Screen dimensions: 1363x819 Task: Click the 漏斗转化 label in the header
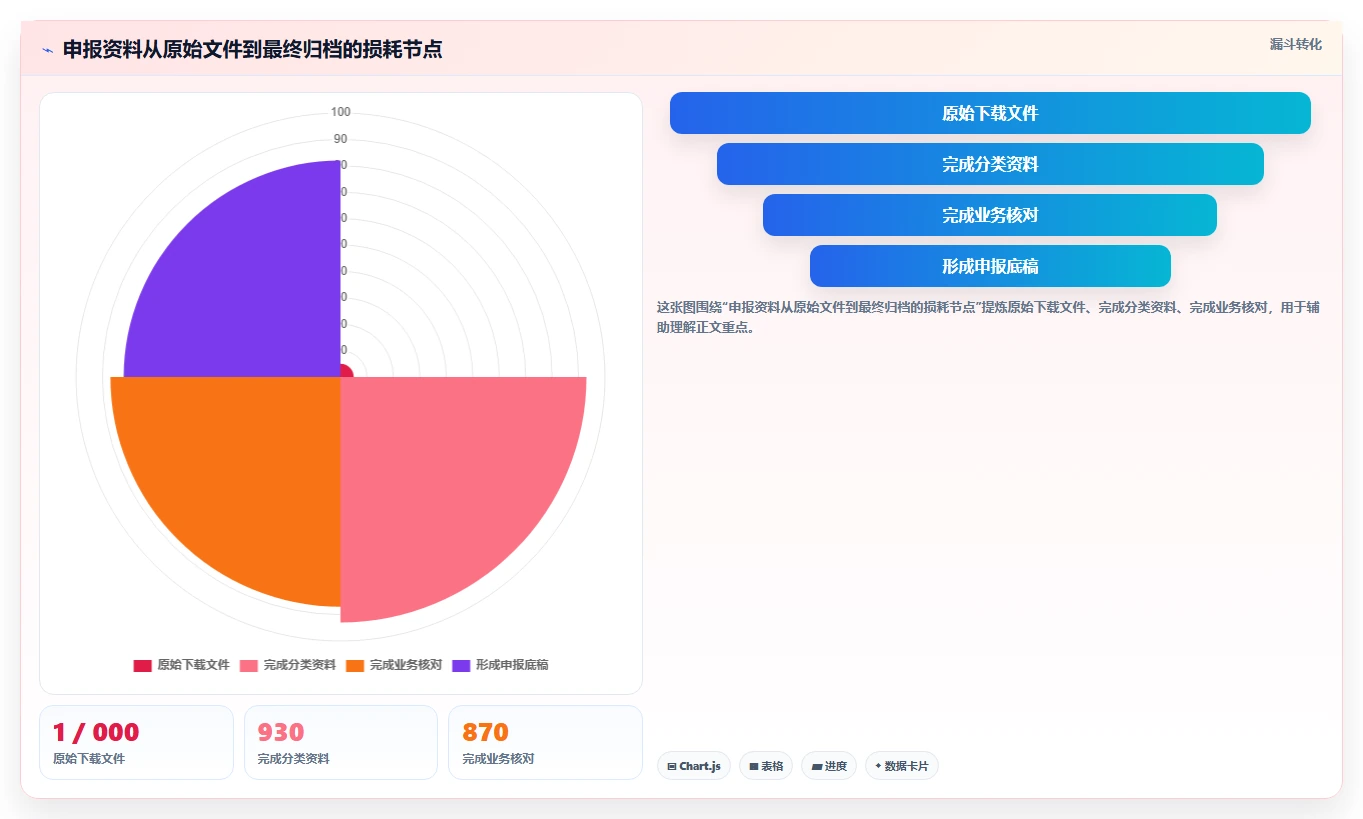pyautogui.click(x=1296, y=45)
